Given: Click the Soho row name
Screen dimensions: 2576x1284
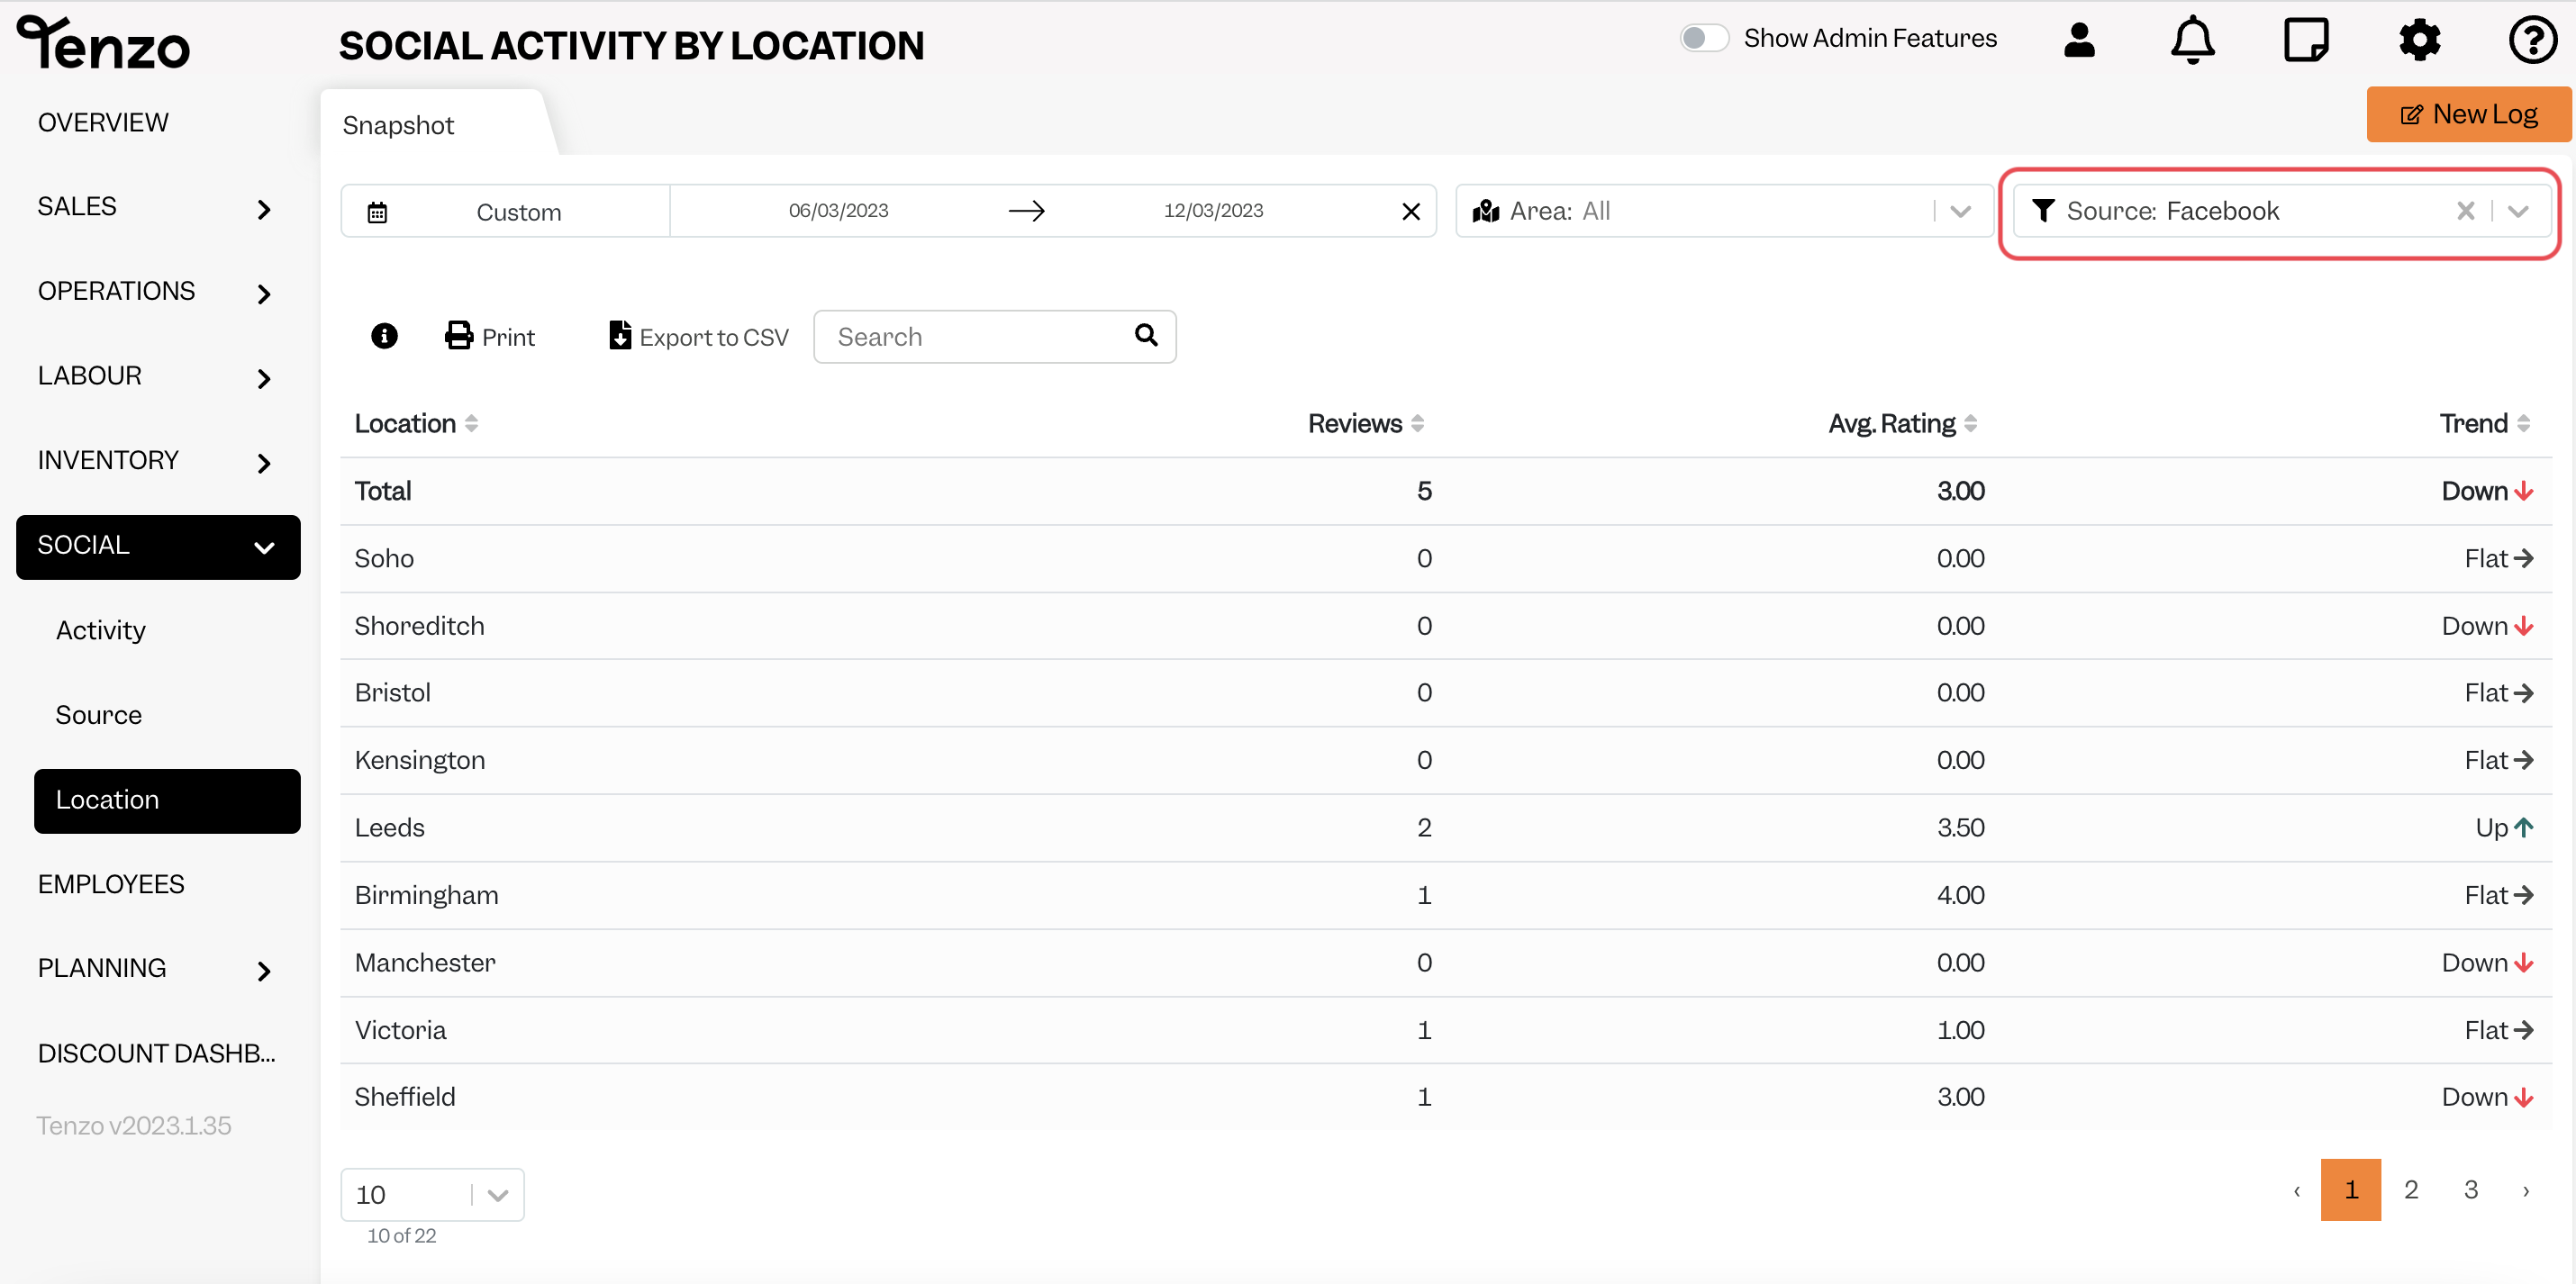Looking at the screenshot, I should click(384, 558).
